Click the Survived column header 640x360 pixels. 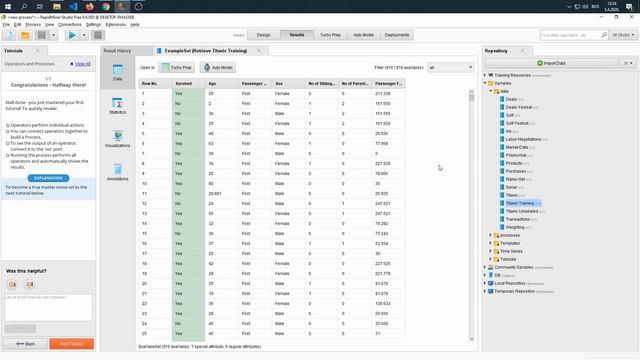tap(188, 83)
